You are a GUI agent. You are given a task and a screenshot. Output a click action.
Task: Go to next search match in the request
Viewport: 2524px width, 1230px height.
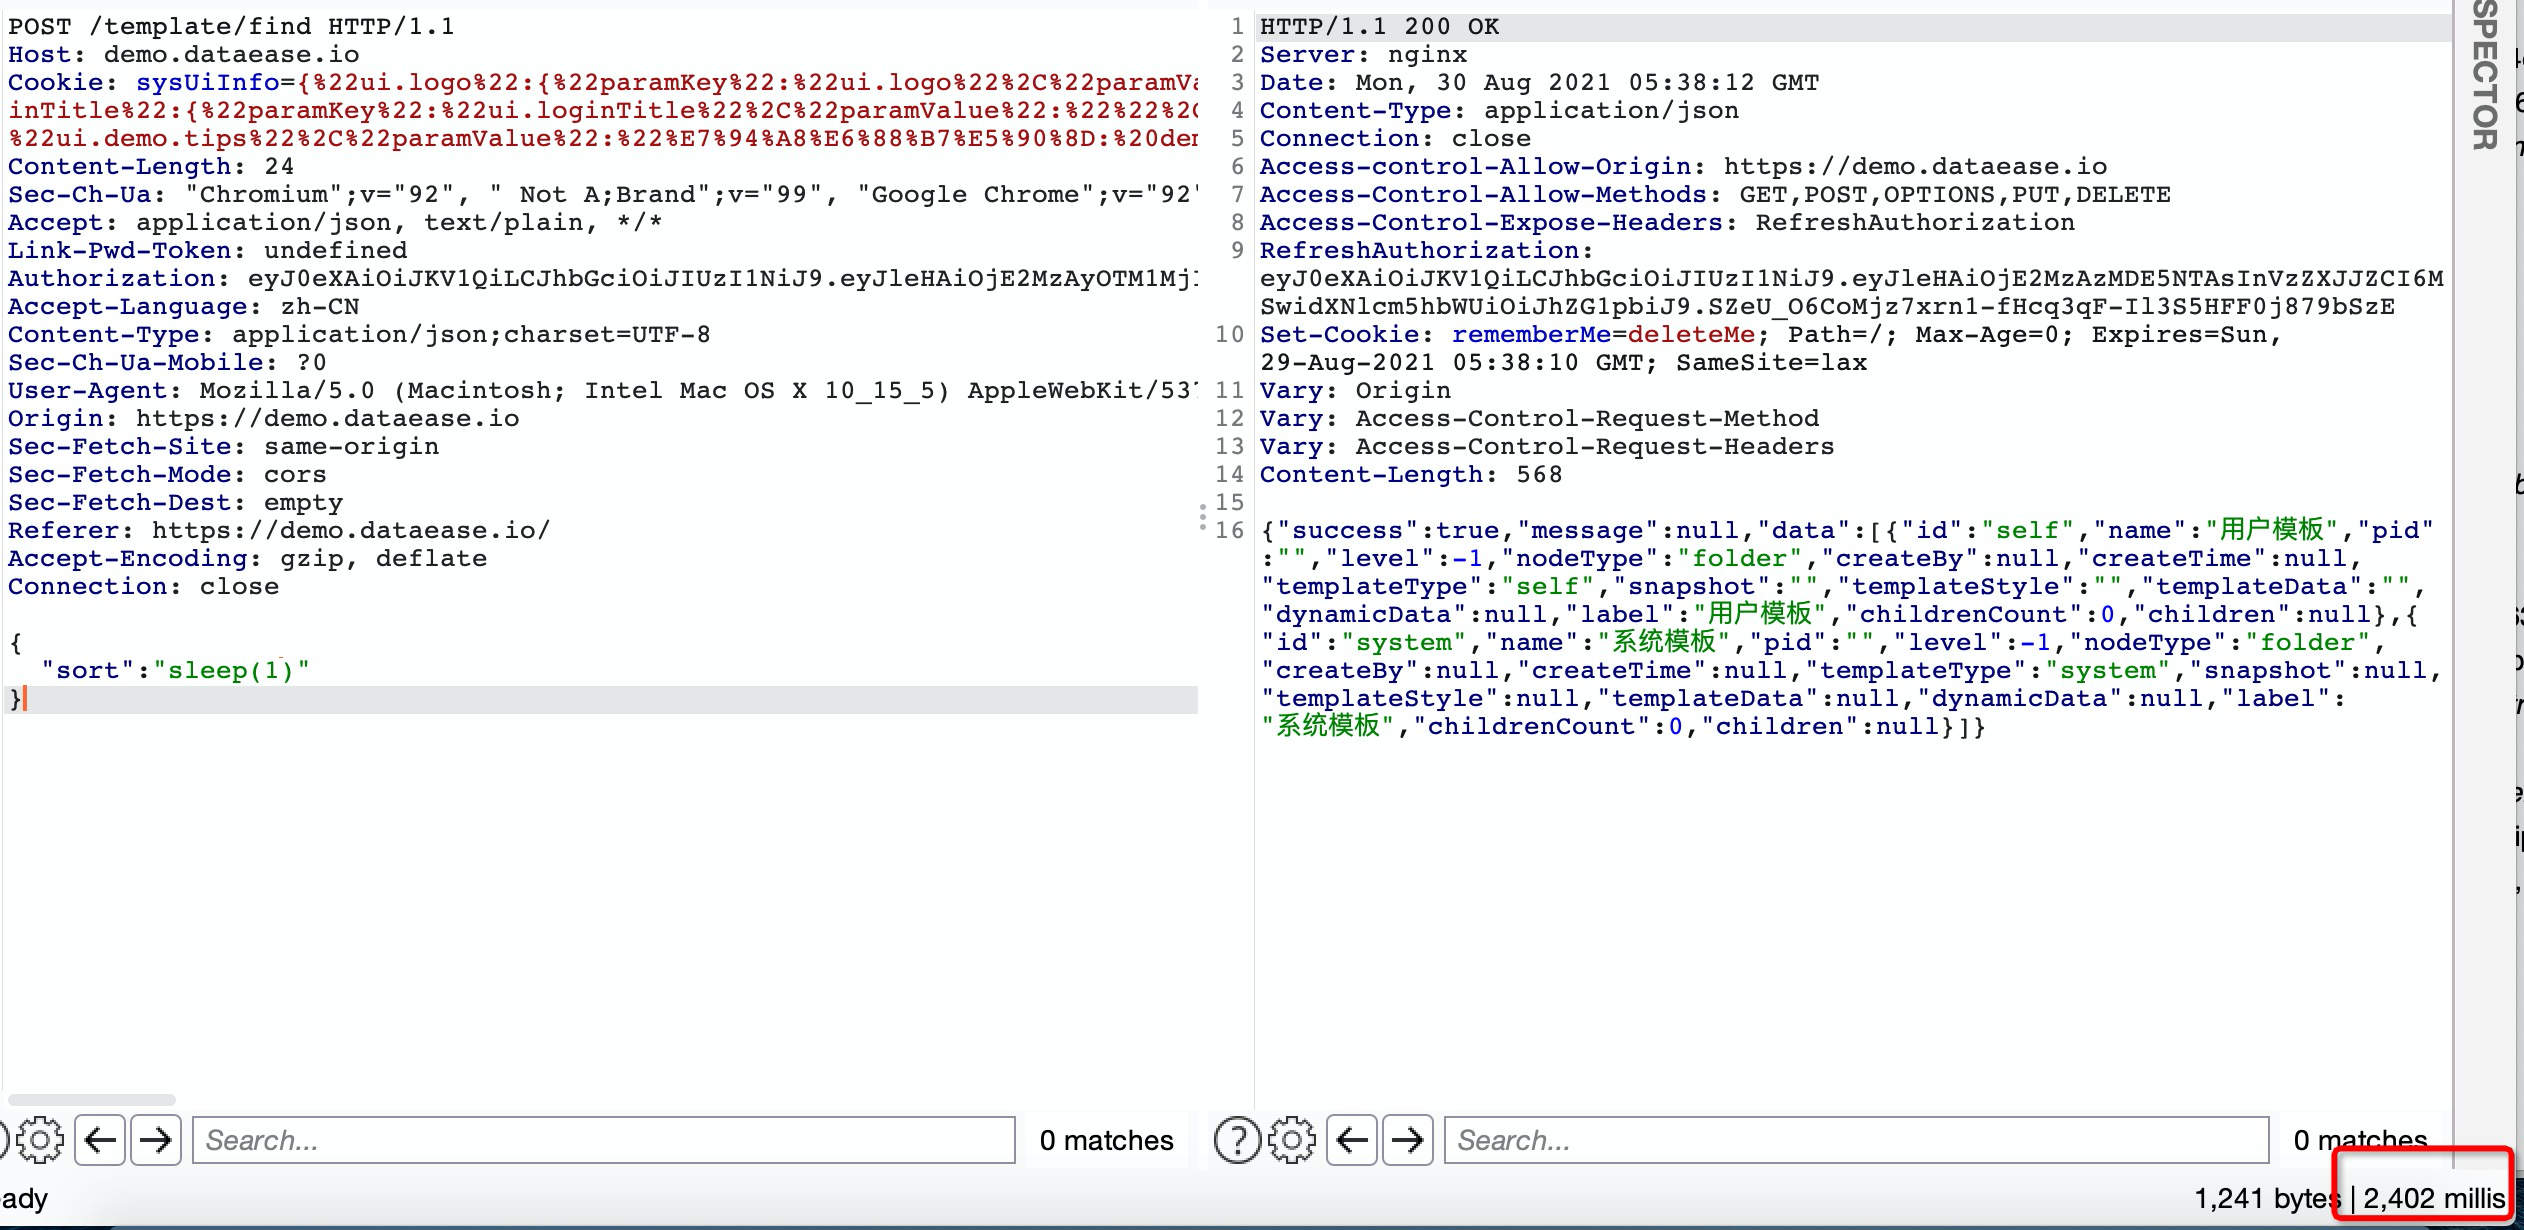(x=156, y=1139)
